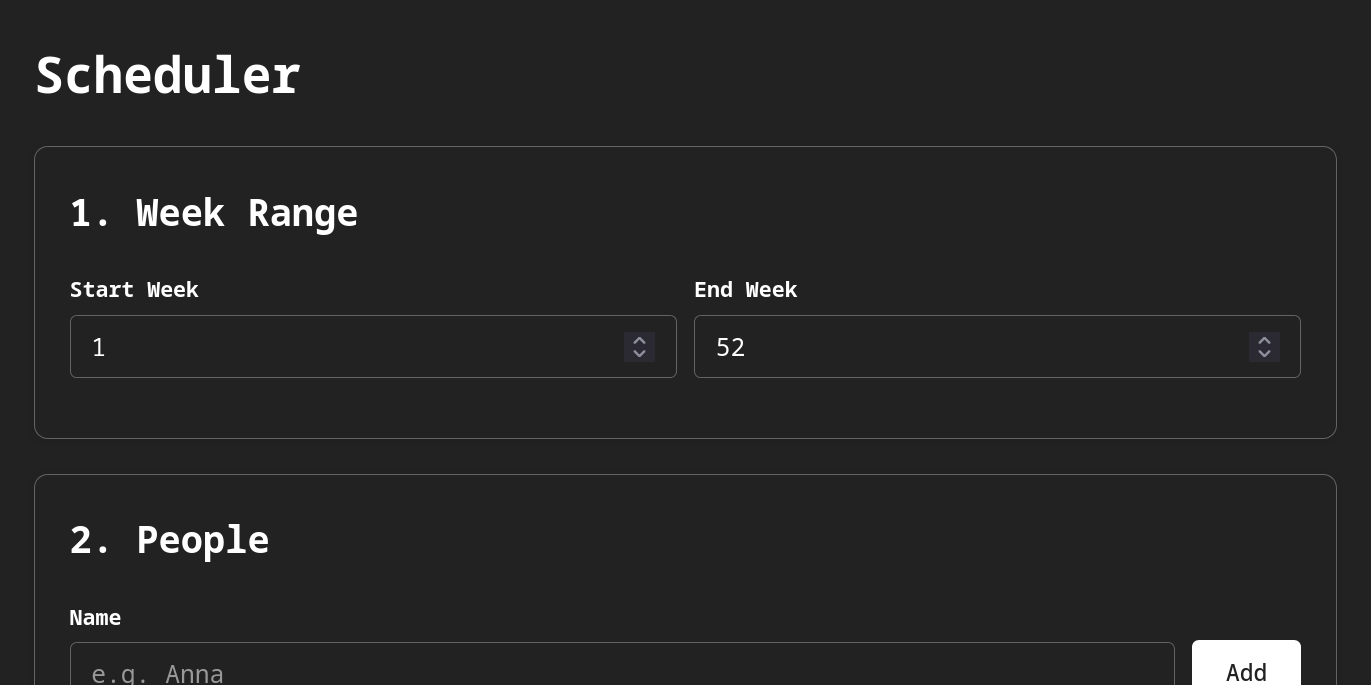Click the Name label above the input
Image resolution: width=1371 pixels, height=685 pixels.
[x=95, y=617]
